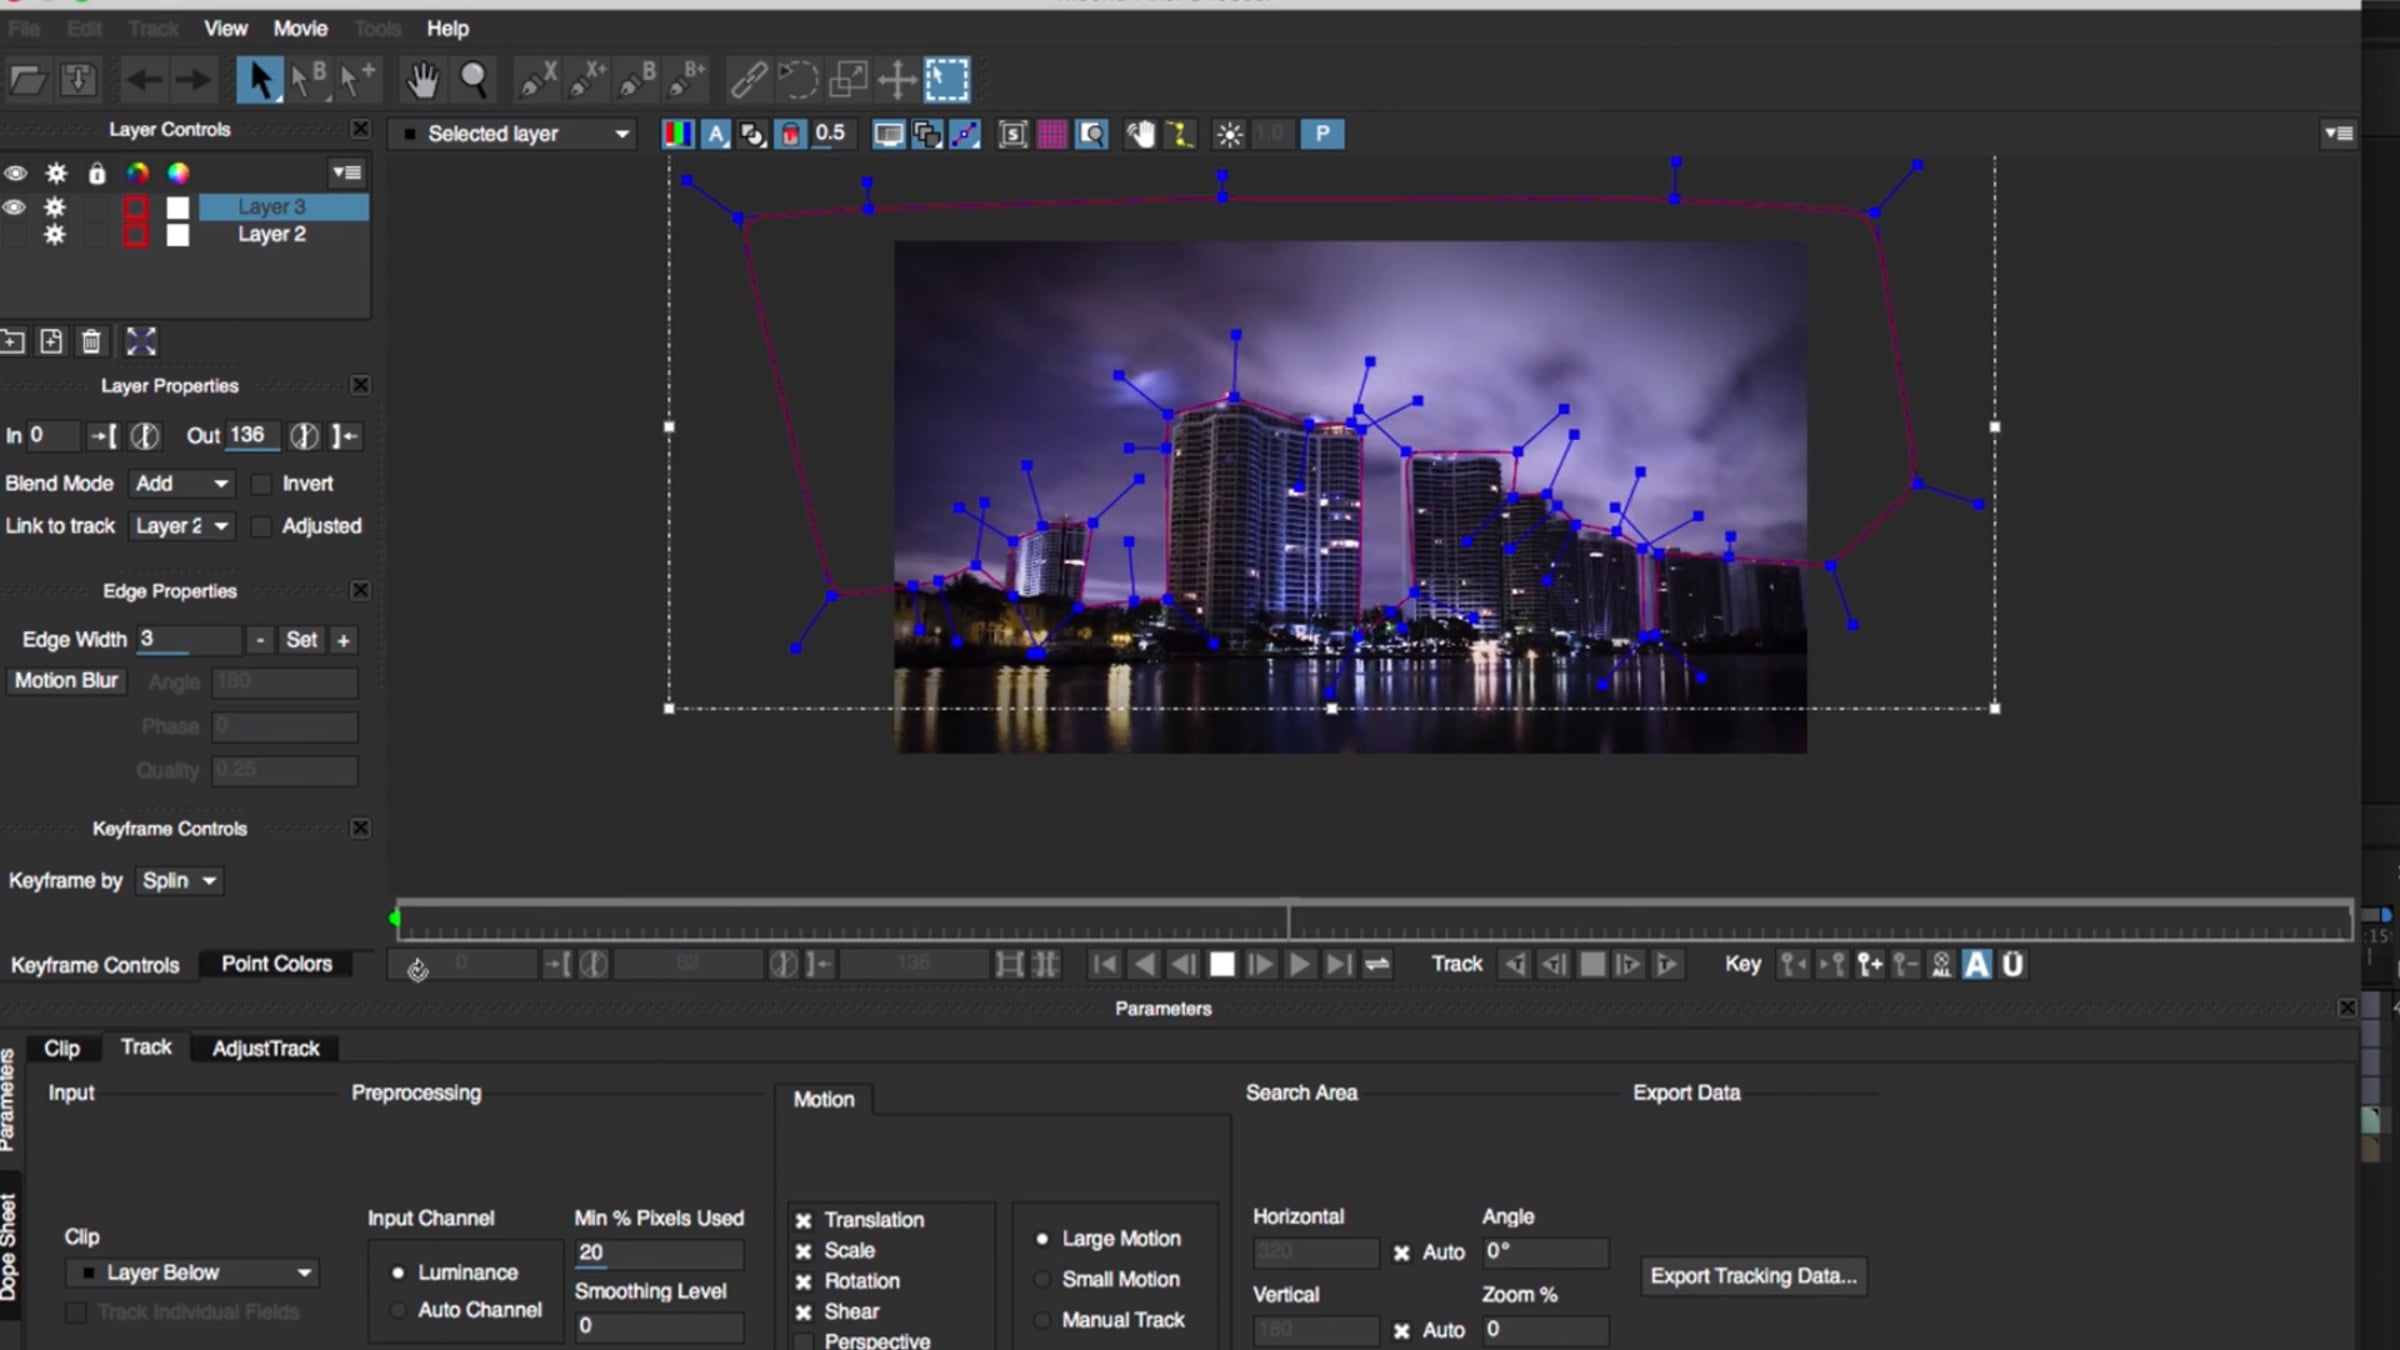
Task: Disable the Shear motion checkbox
Action: click(803, 1312)
